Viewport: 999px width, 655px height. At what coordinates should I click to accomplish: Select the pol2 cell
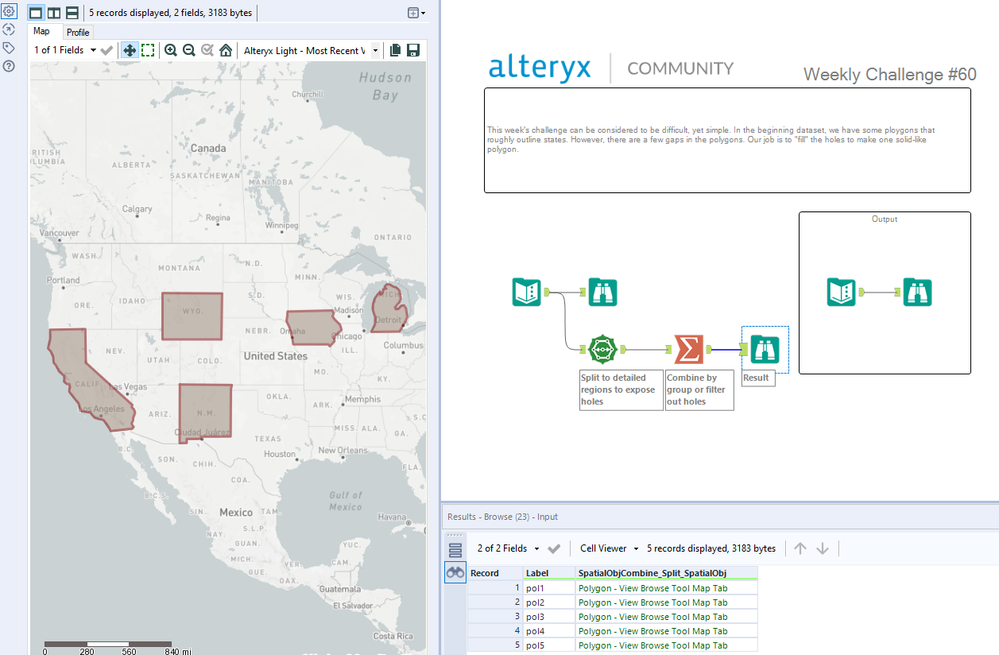pyautogui.click(x=549, y=602)
